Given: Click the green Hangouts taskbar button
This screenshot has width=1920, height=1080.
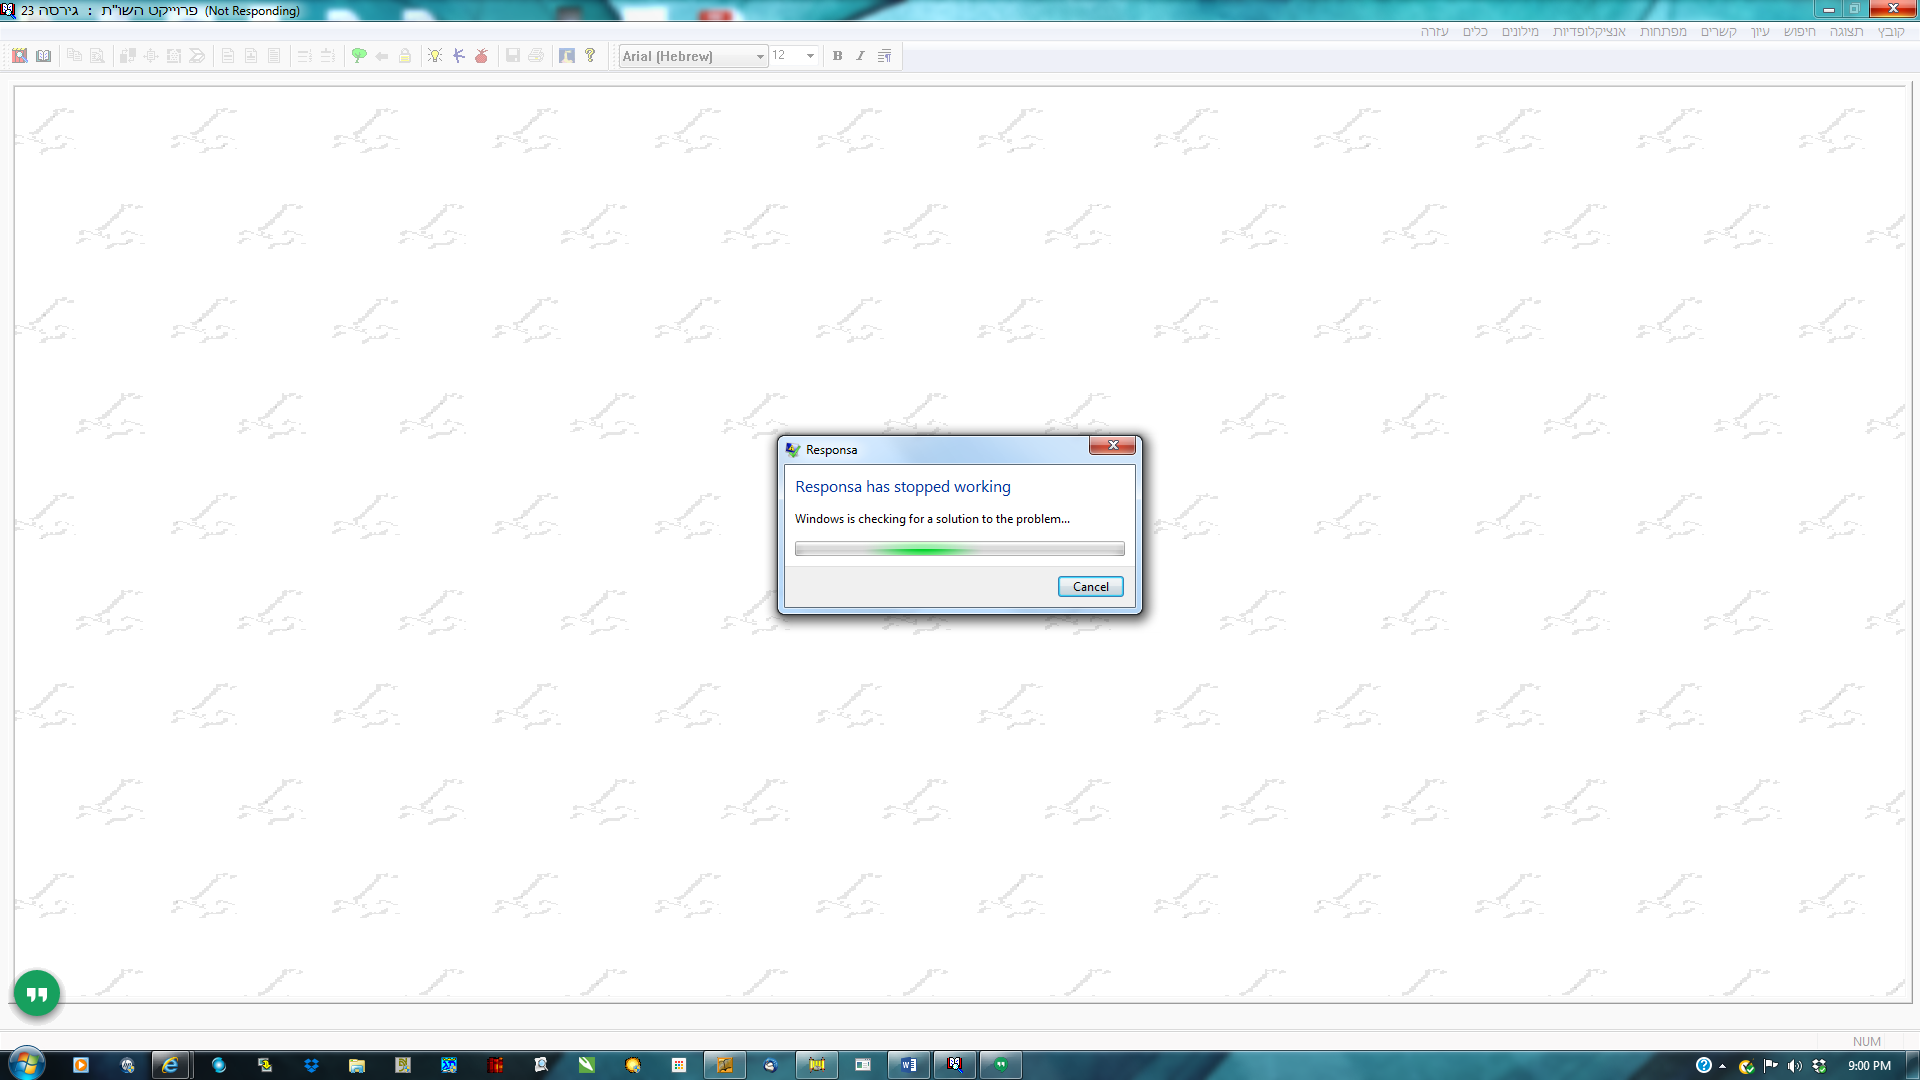Looking at the screenshot, I should [1000, 1065].
